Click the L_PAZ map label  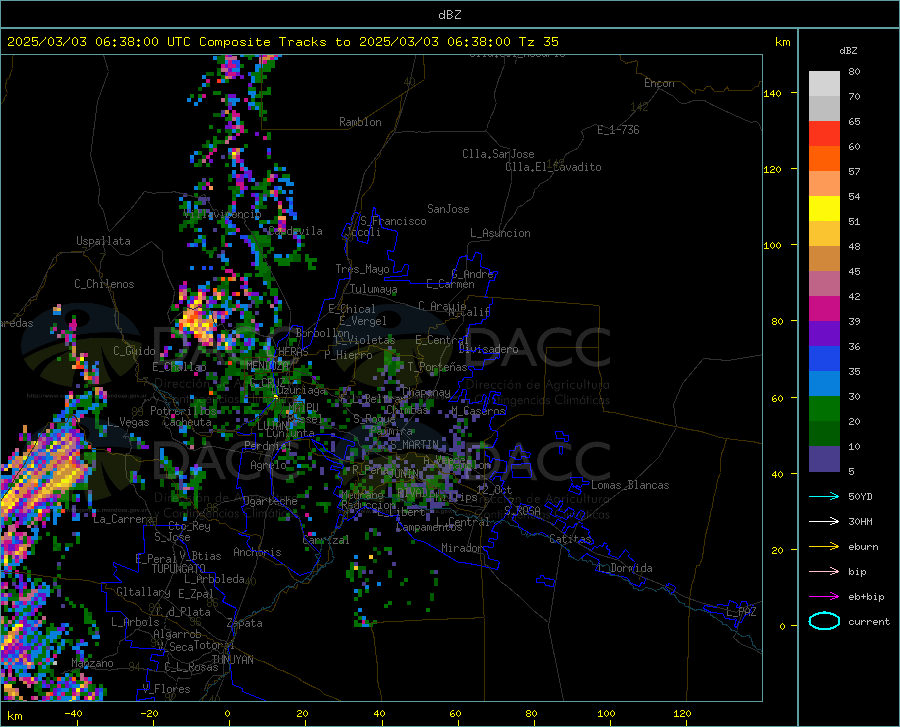click(x=741, y=612)
